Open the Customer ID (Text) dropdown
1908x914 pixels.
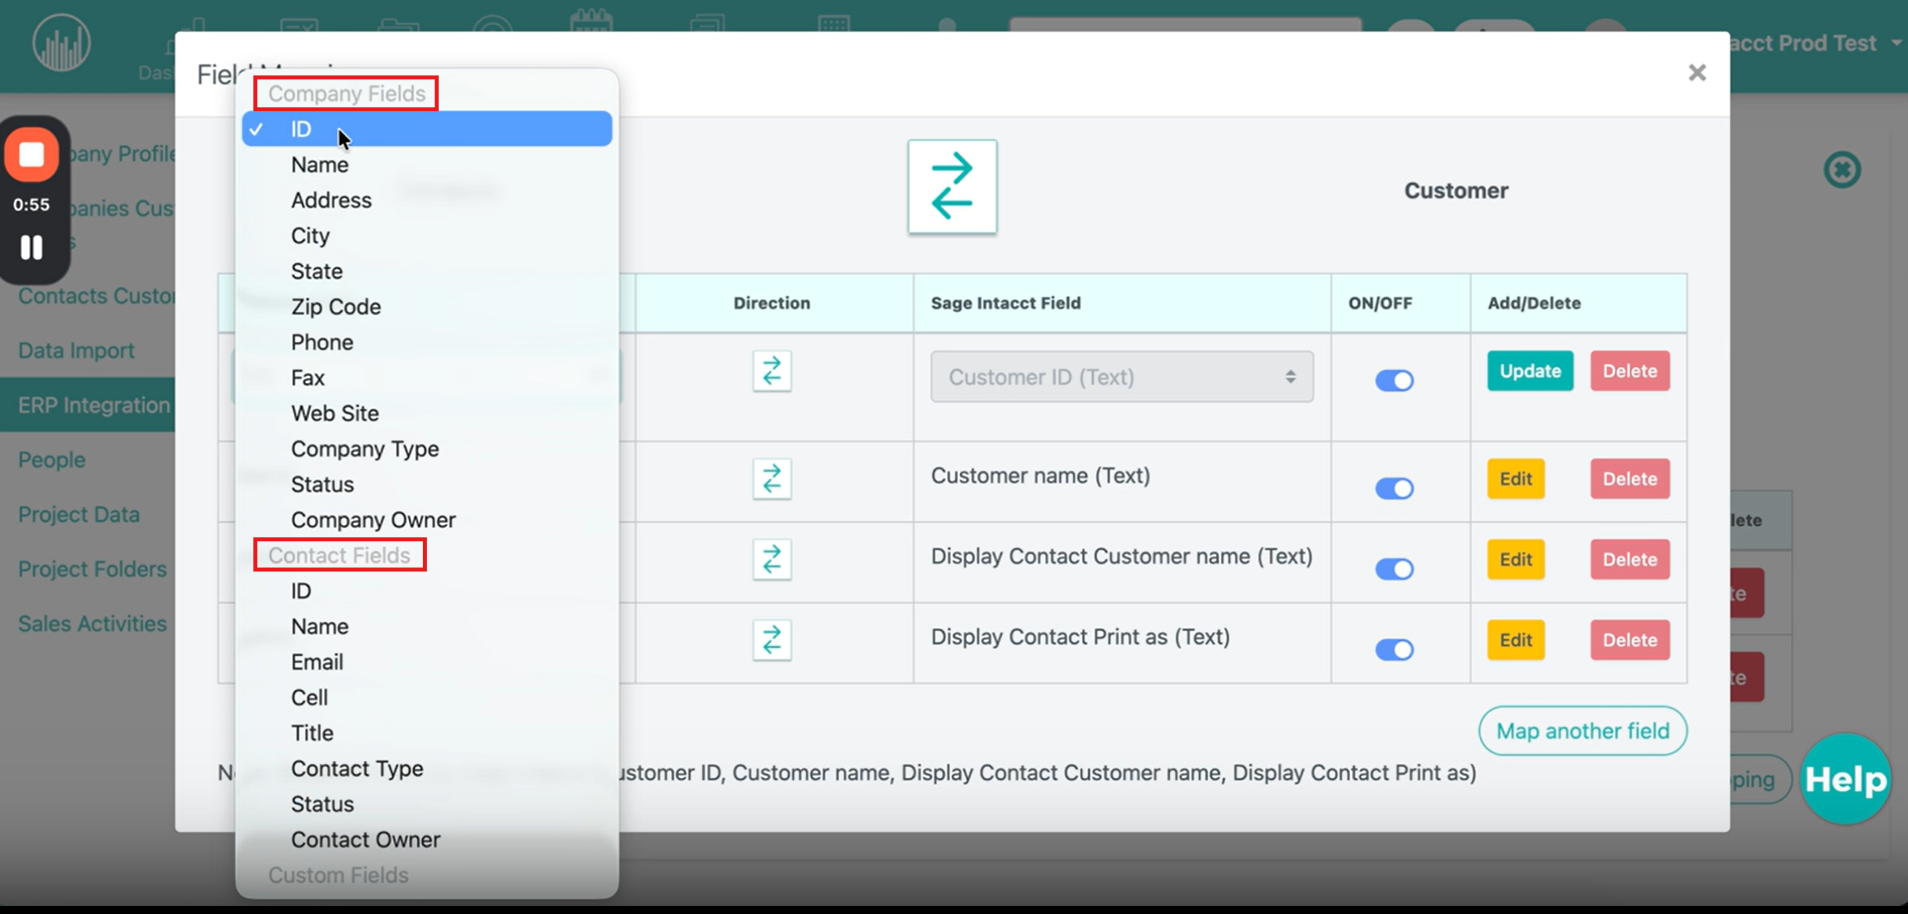[1121, 377]
